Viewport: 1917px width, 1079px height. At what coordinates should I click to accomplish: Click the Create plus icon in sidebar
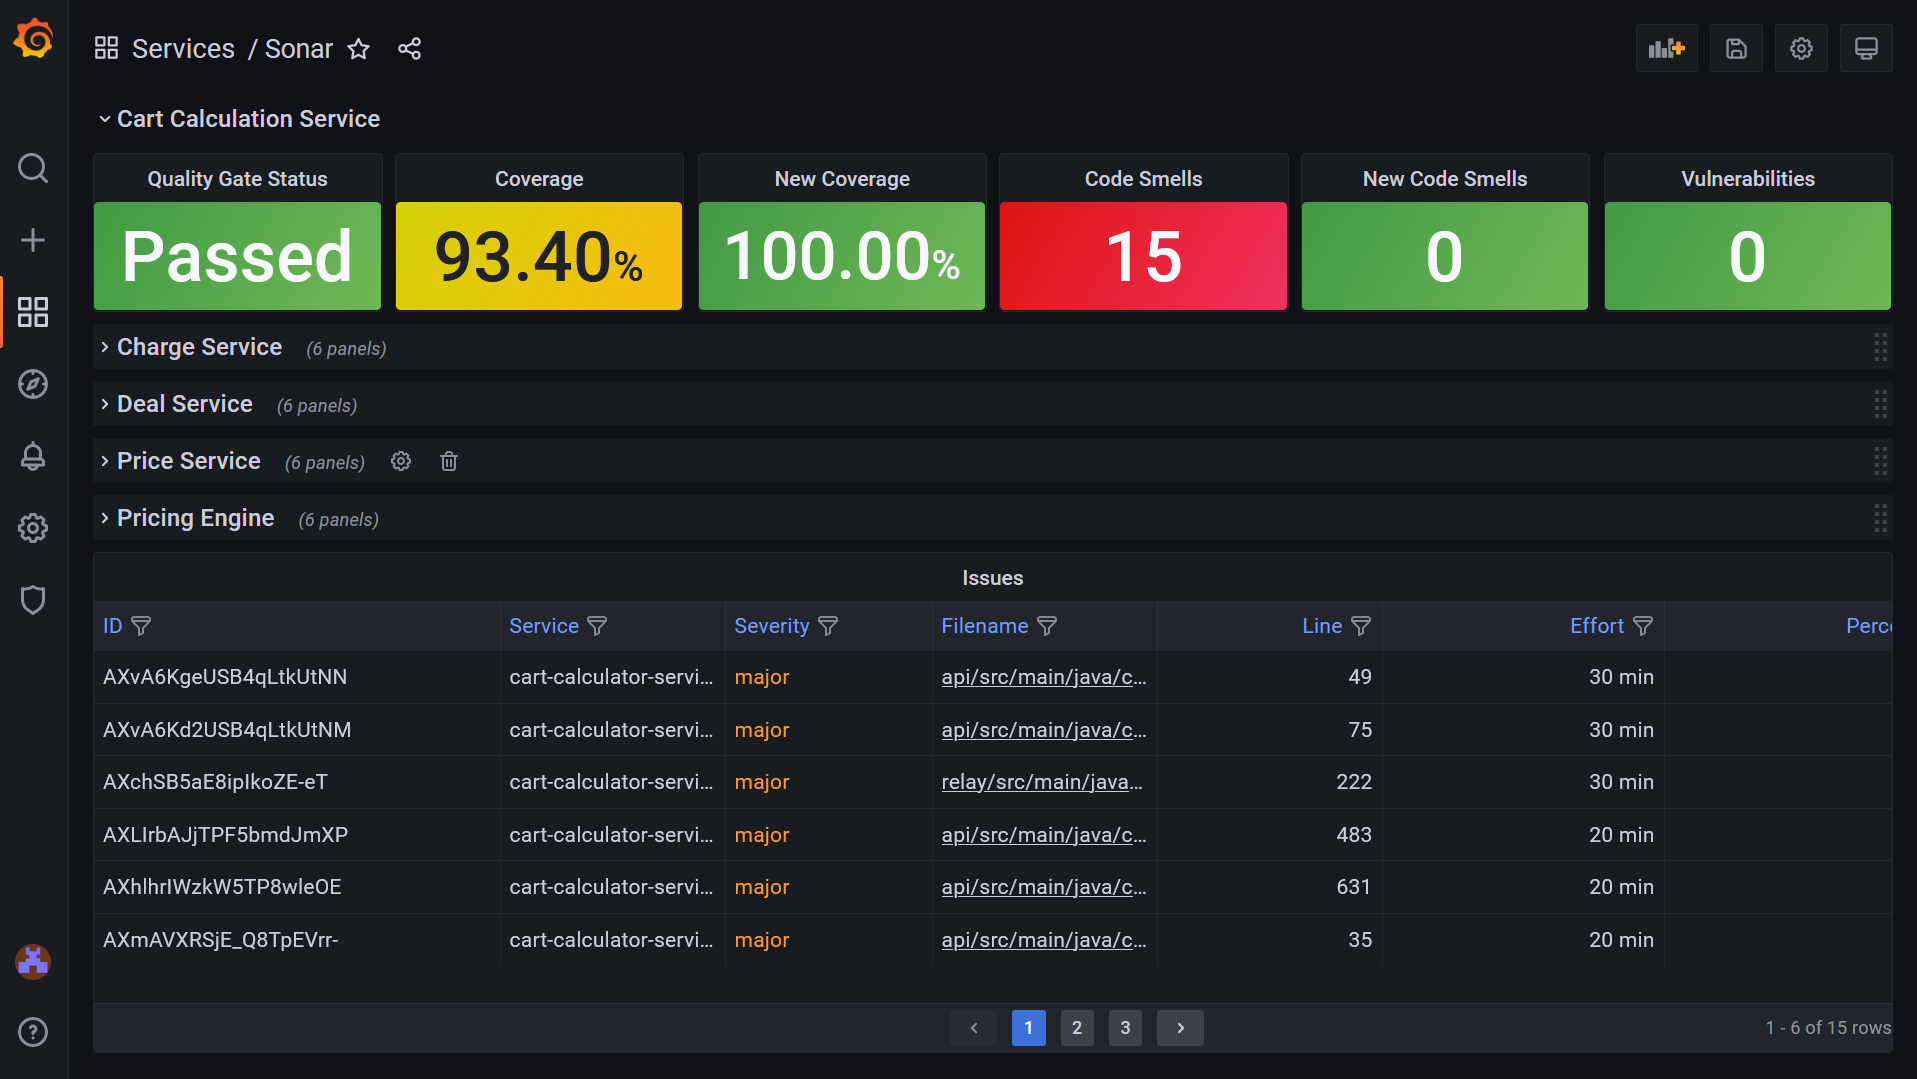(33, 240)
